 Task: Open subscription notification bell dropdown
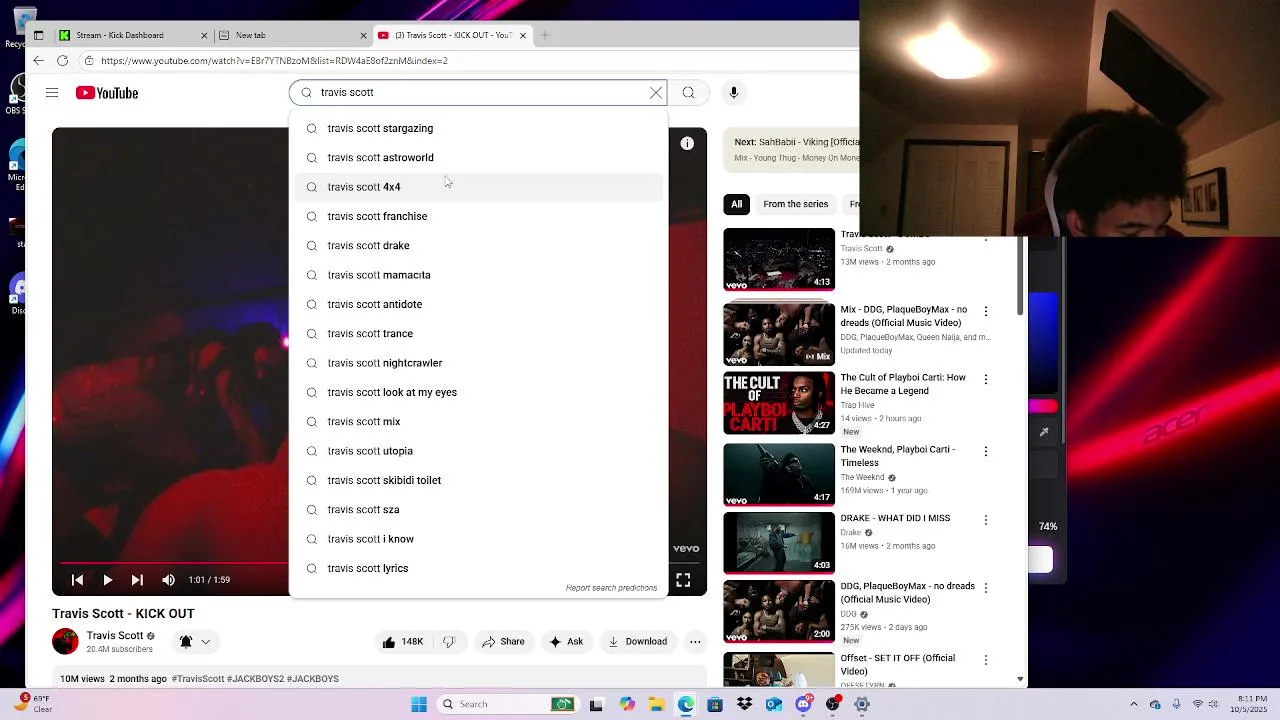195,642
